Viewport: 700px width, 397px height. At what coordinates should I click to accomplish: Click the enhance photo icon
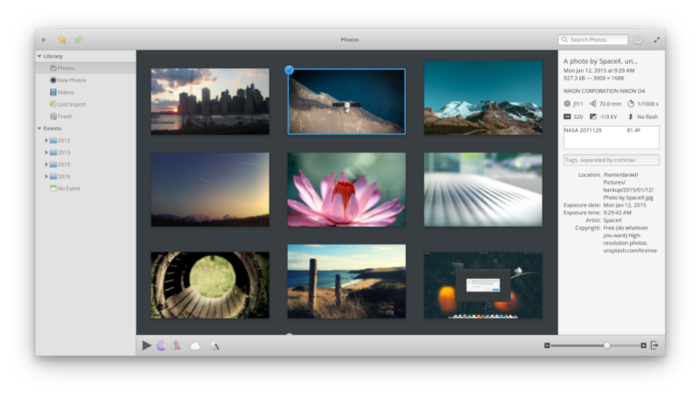pos(215,346)
